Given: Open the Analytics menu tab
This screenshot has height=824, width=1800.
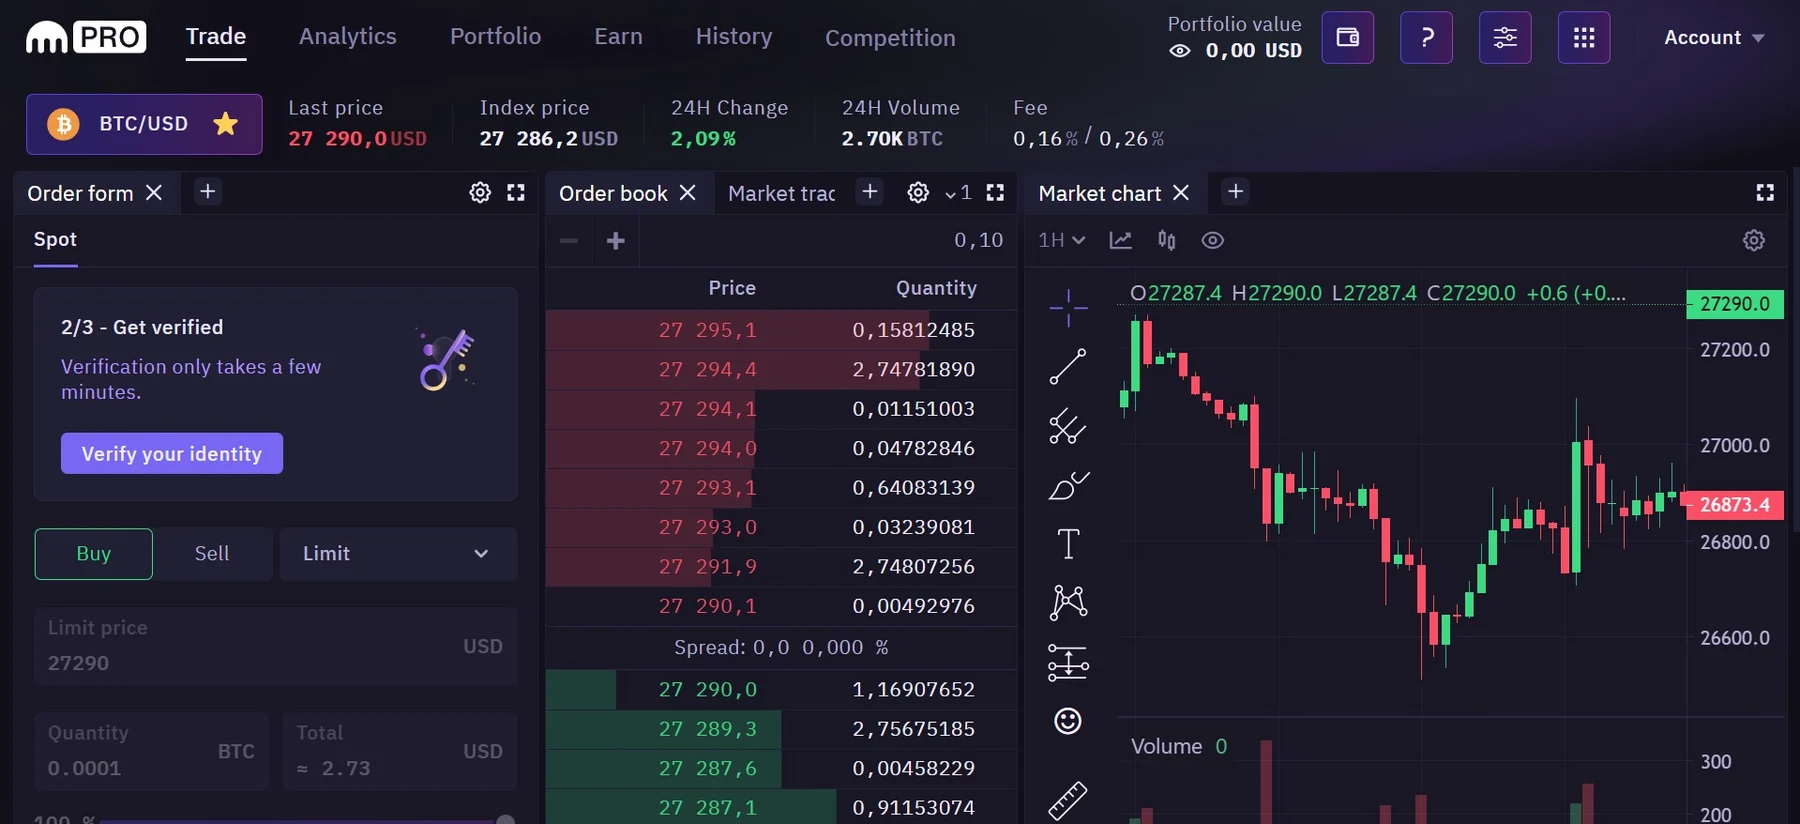Looking at the screenshot, I should (x=348, y=37).
